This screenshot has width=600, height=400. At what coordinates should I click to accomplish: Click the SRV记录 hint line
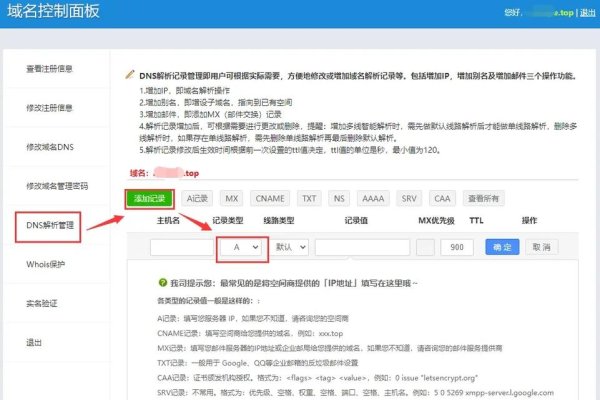point(355,393)
